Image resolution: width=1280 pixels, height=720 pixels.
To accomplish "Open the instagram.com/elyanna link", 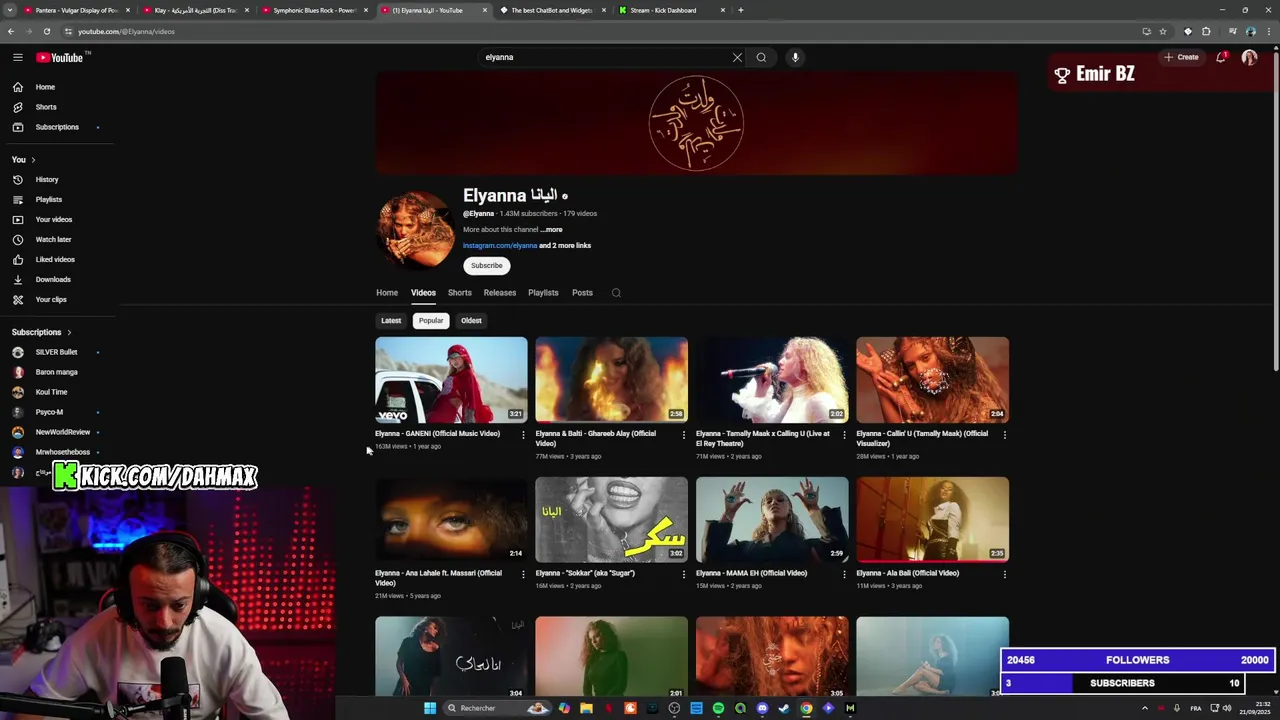I will (x=500, y=246).
